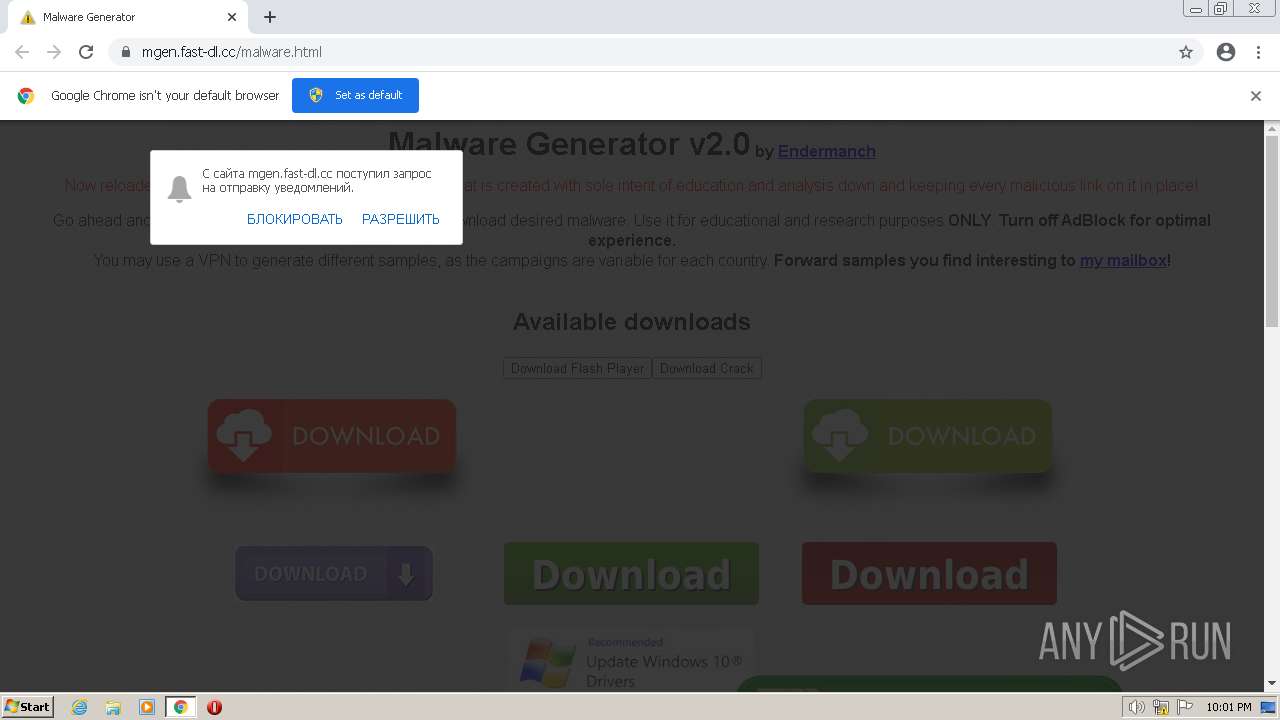This screenshot has height=720, width=1280.
Task: Open the Endermanch author link
Action: tap(827, 151)
